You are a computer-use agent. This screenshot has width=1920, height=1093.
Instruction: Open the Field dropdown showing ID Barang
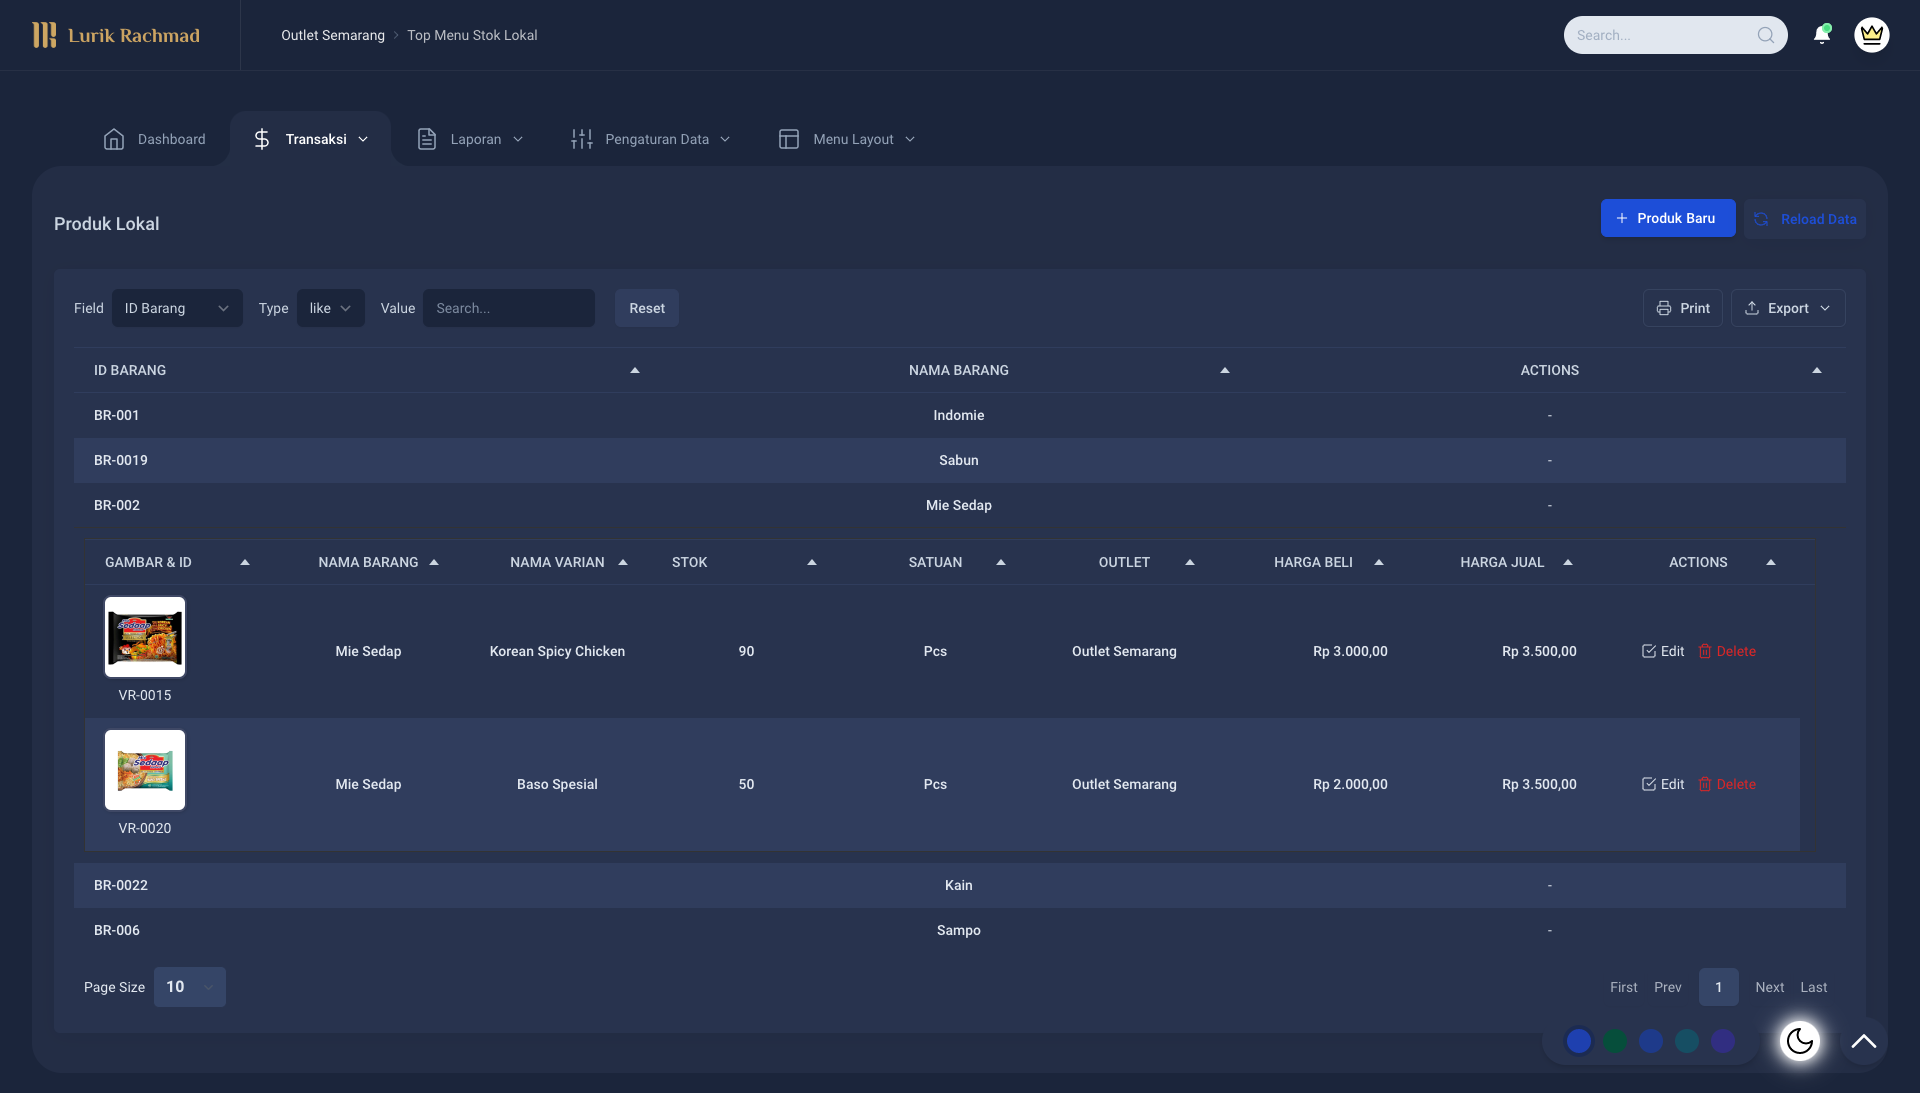pos(177,308)
